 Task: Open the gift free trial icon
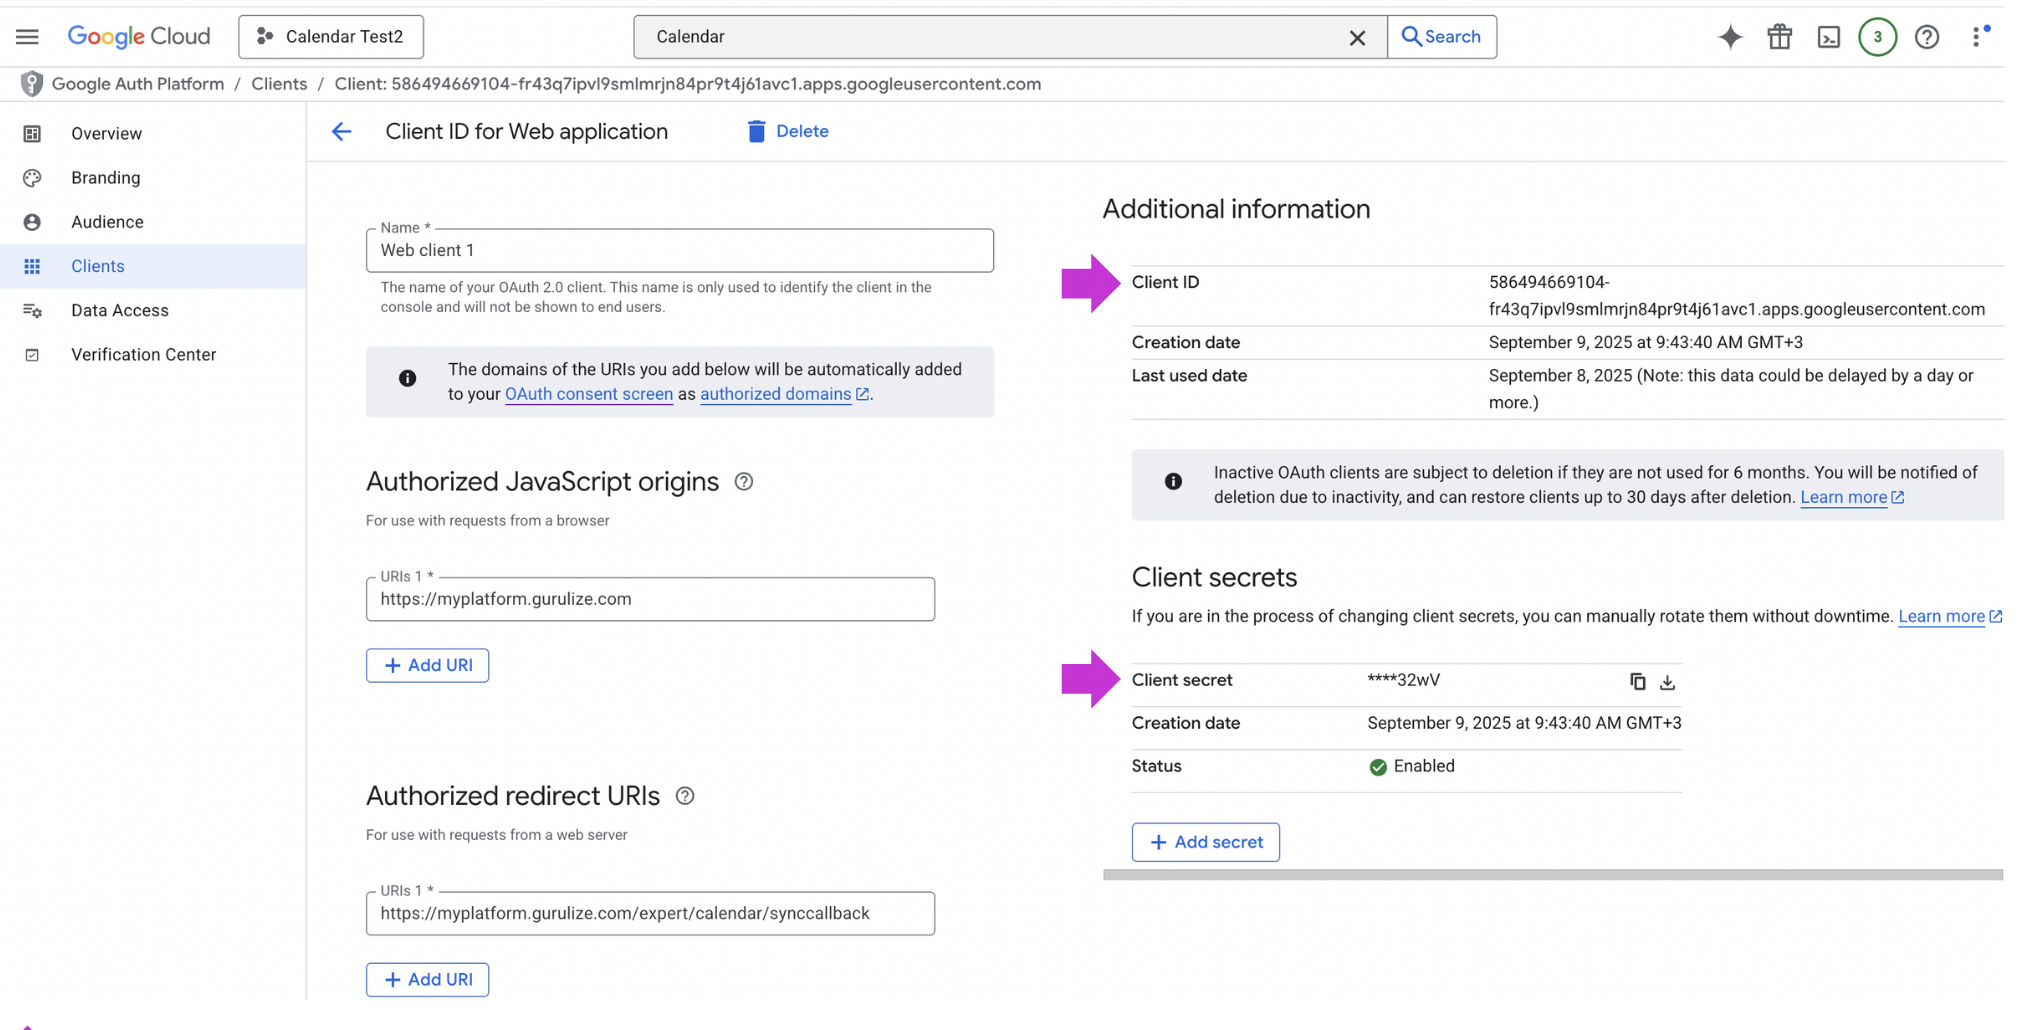point(1780,38)
